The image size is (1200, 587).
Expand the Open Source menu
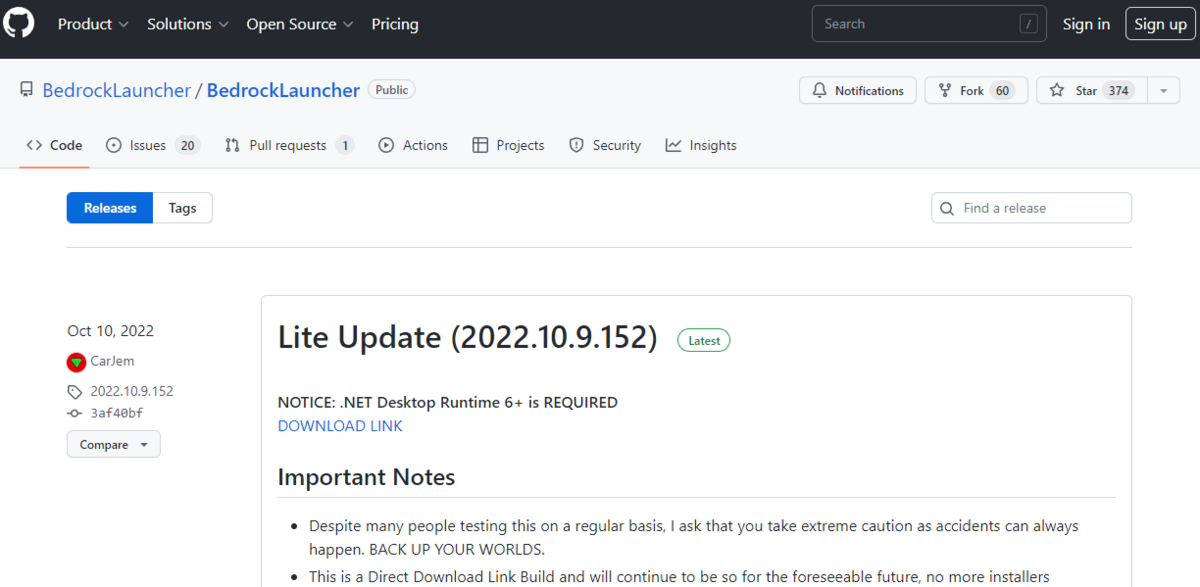(x=300, y=24)
